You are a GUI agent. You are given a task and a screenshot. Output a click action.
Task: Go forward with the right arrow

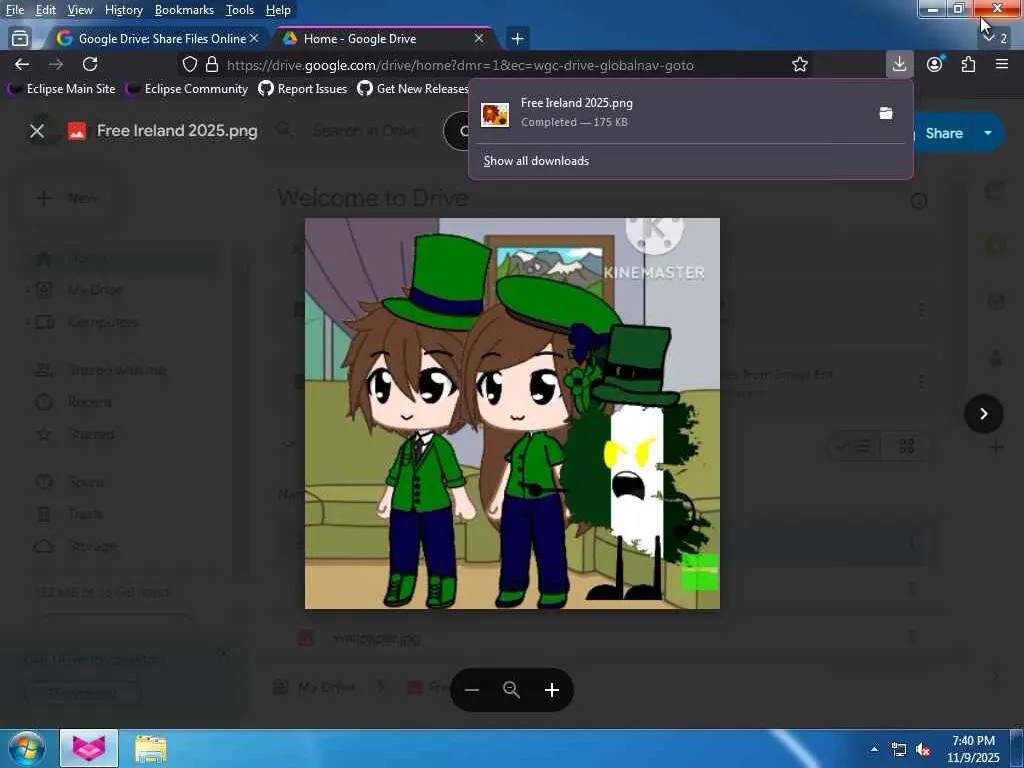56,64
